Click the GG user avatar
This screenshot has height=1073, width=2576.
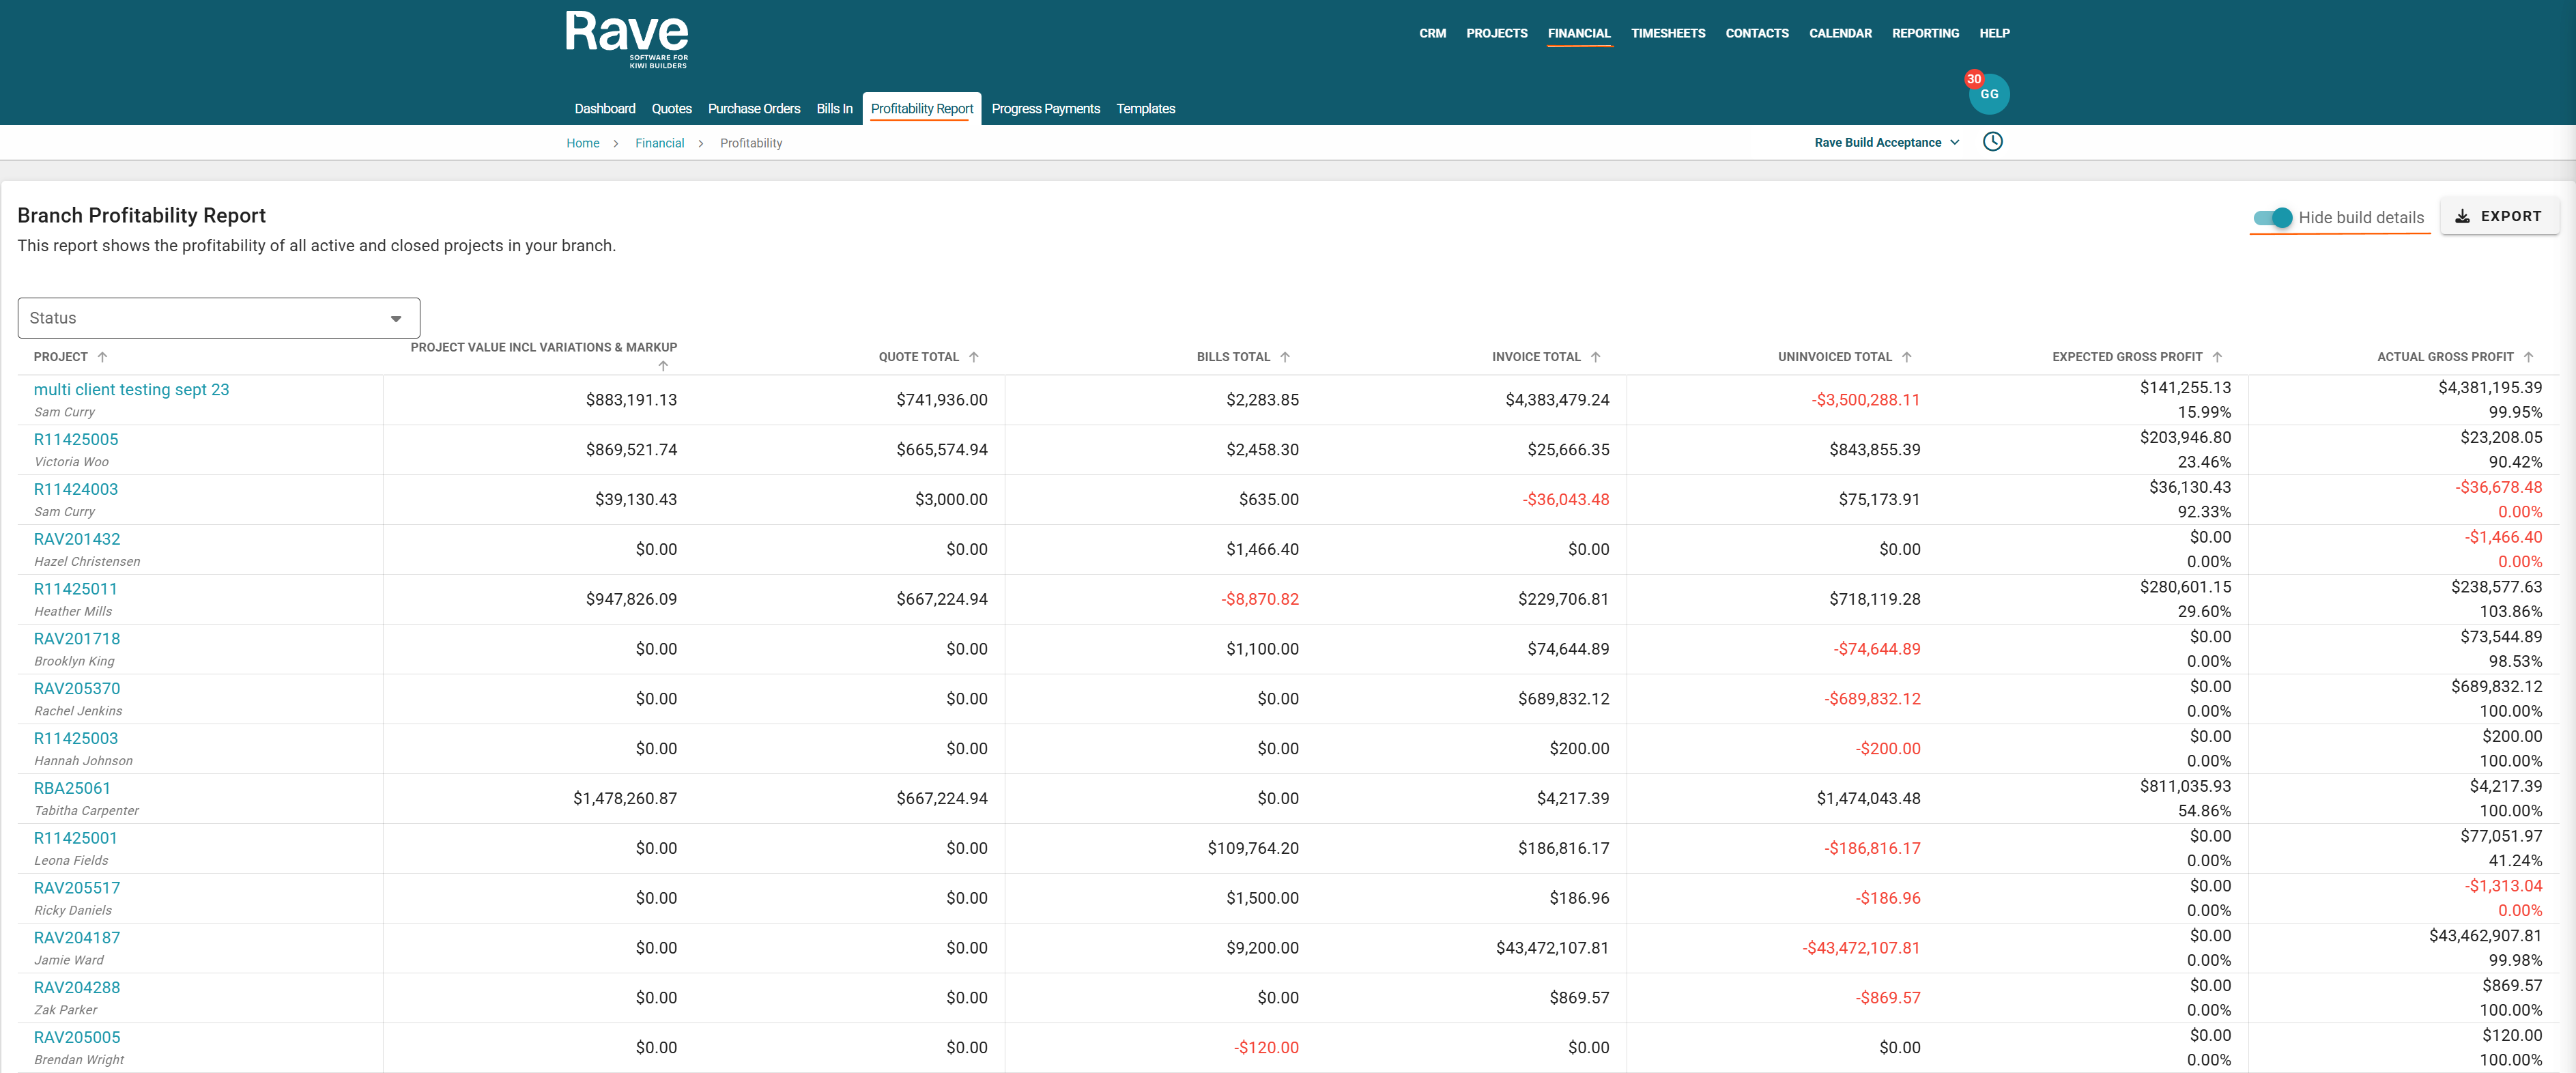click(x=1989, y=94)
